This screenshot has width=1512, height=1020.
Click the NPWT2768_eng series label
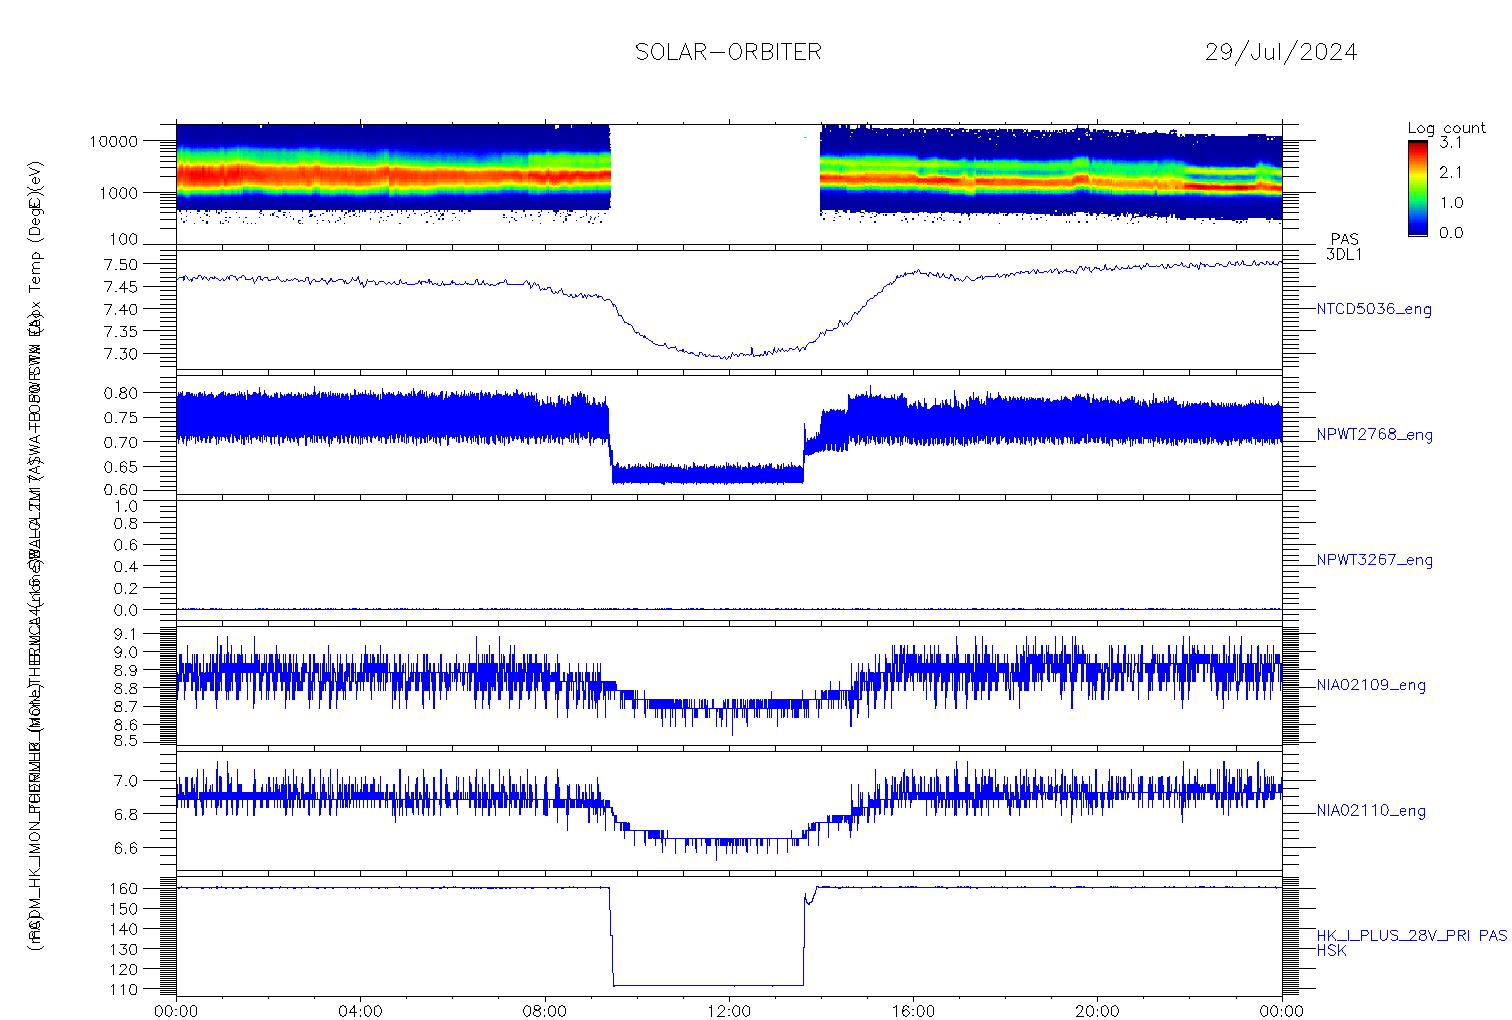tap(1374, 435)
